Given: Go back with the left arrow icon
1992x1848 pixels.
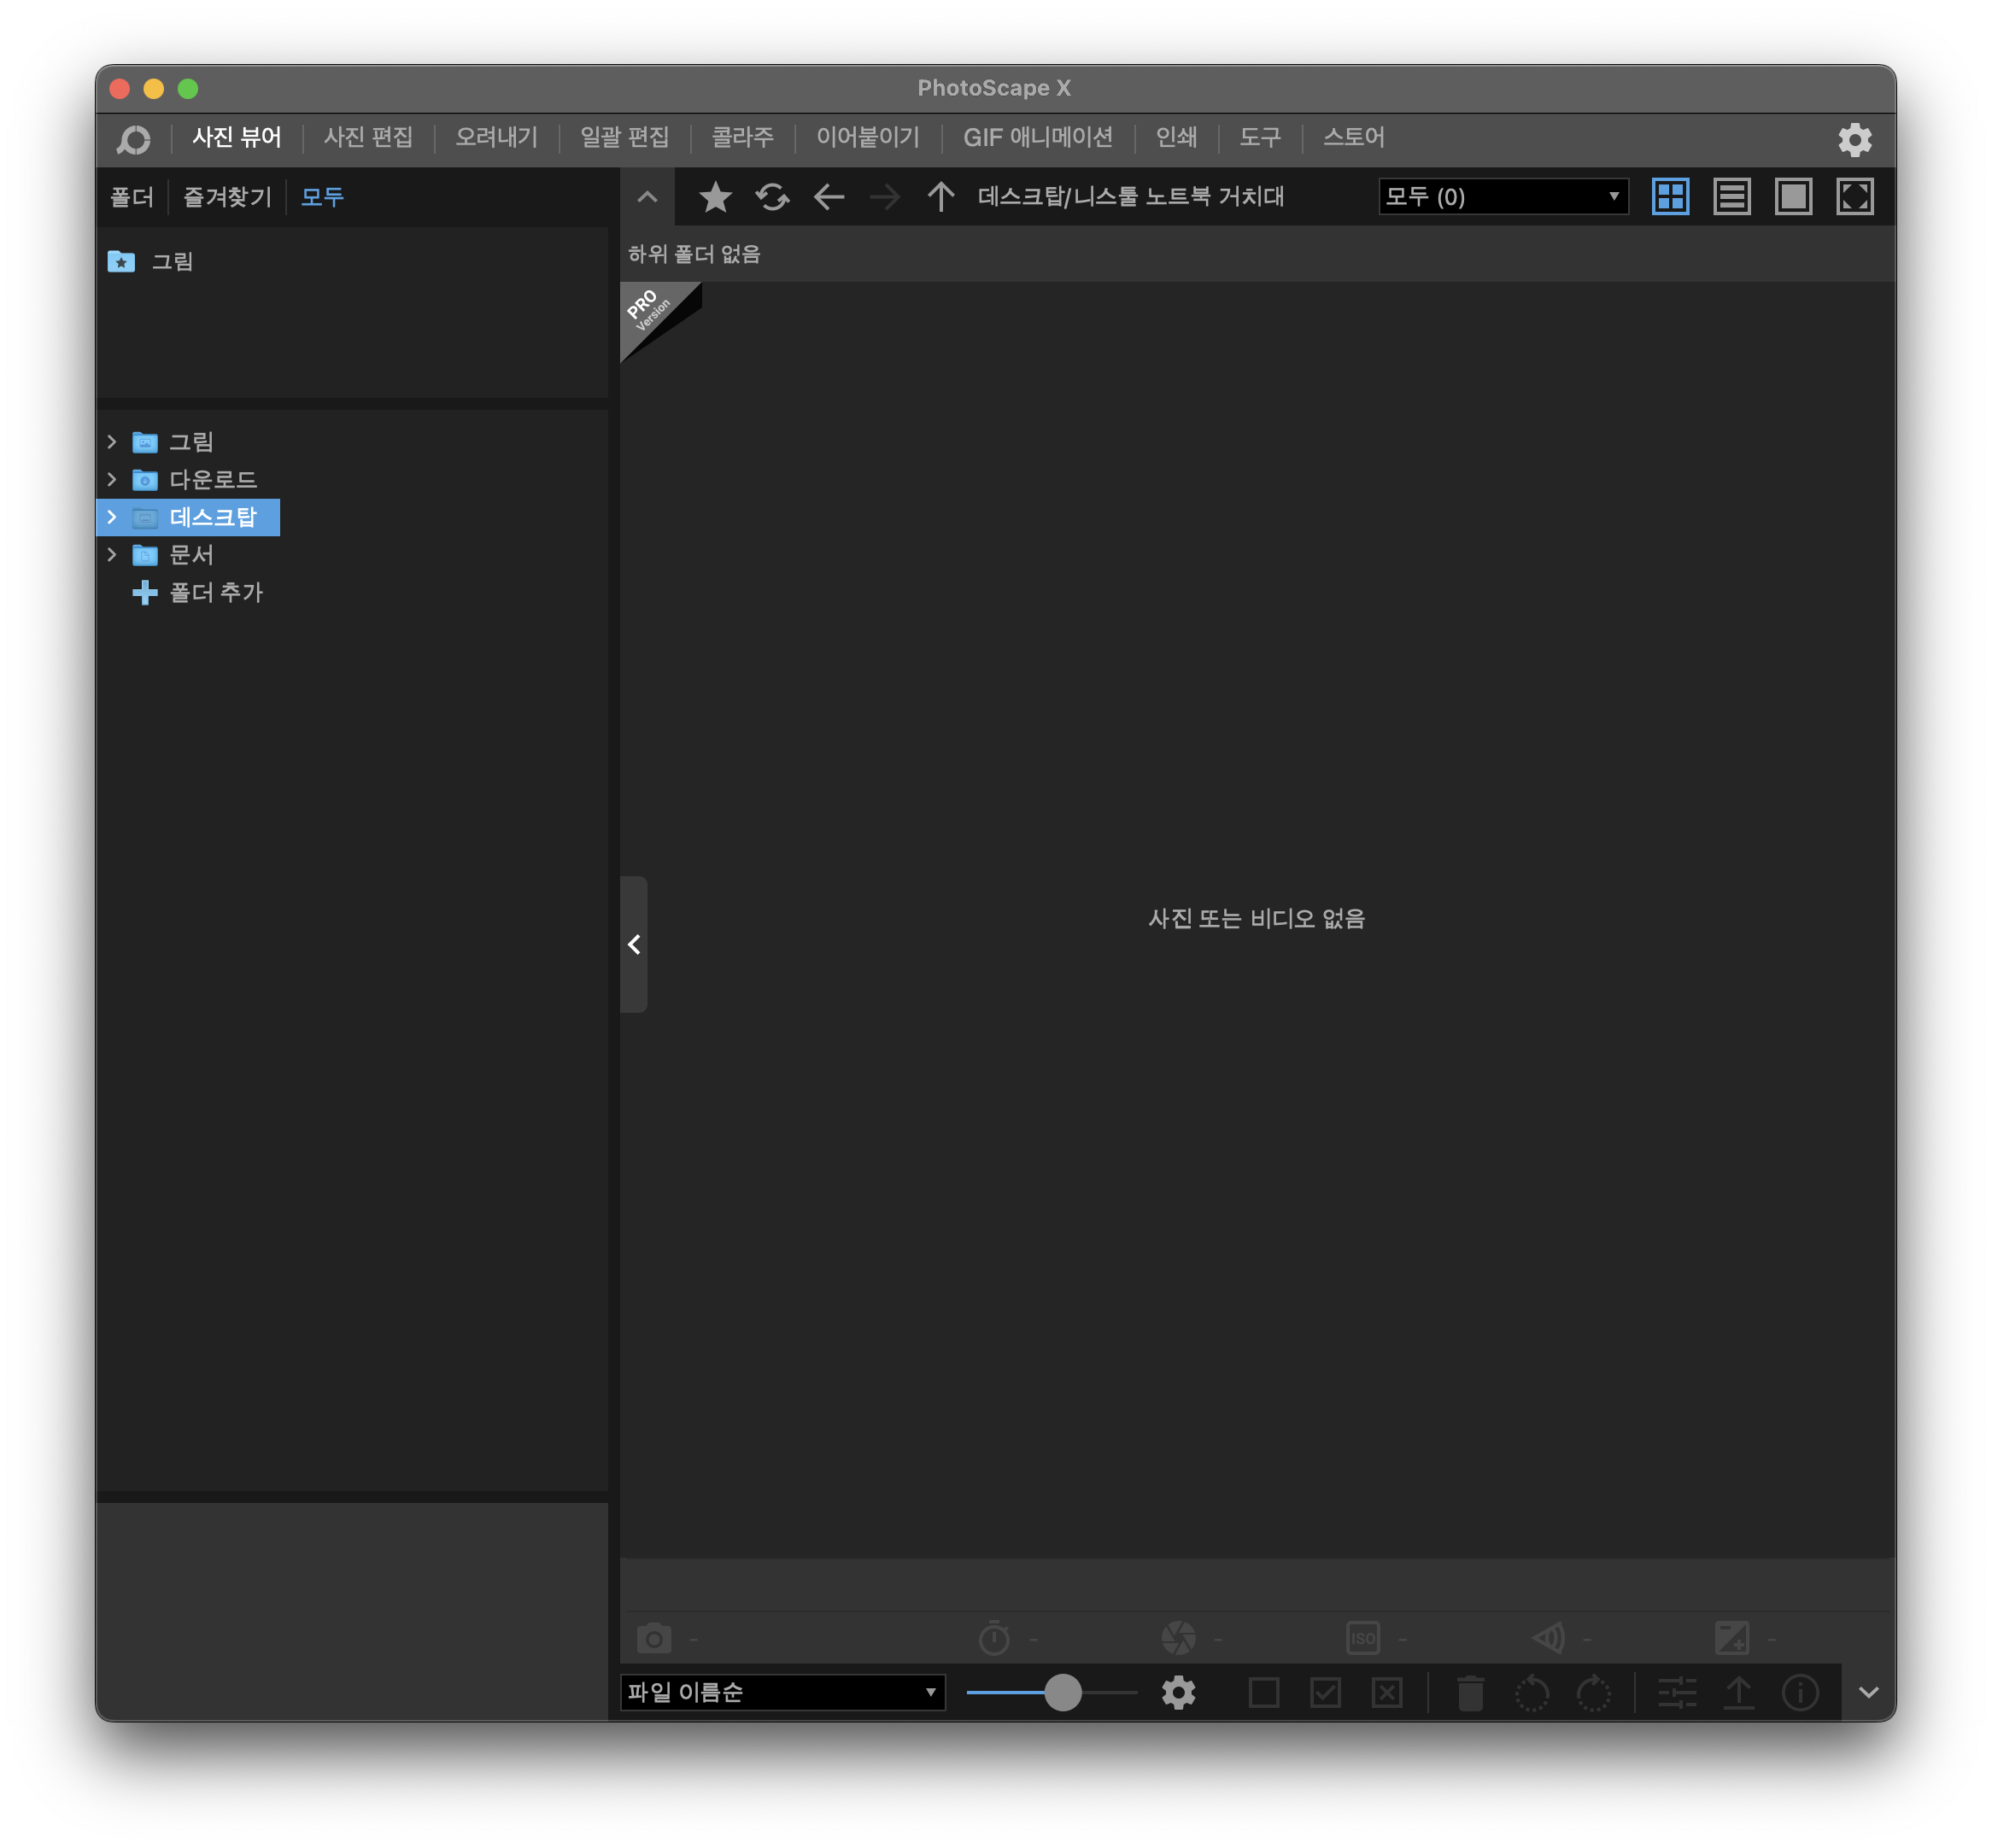Looking at the screenshot, I should 829,197.
